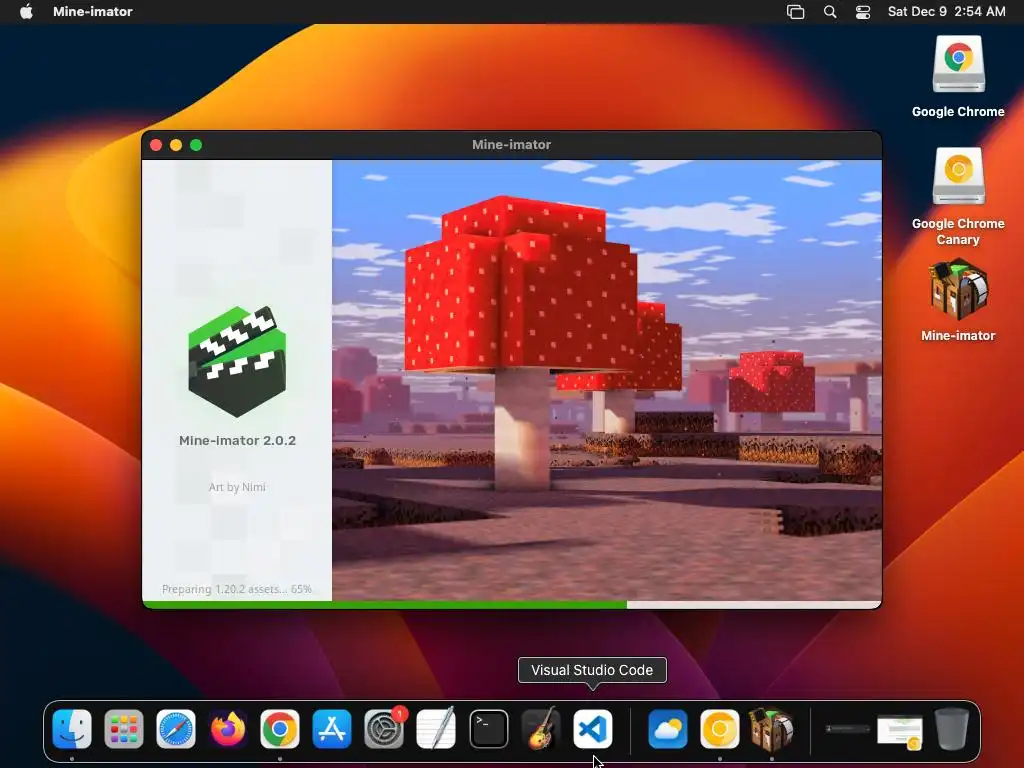Click the green loading progress bar
Viewport: 1024px width, 768px height.
(x=385, y=605)
